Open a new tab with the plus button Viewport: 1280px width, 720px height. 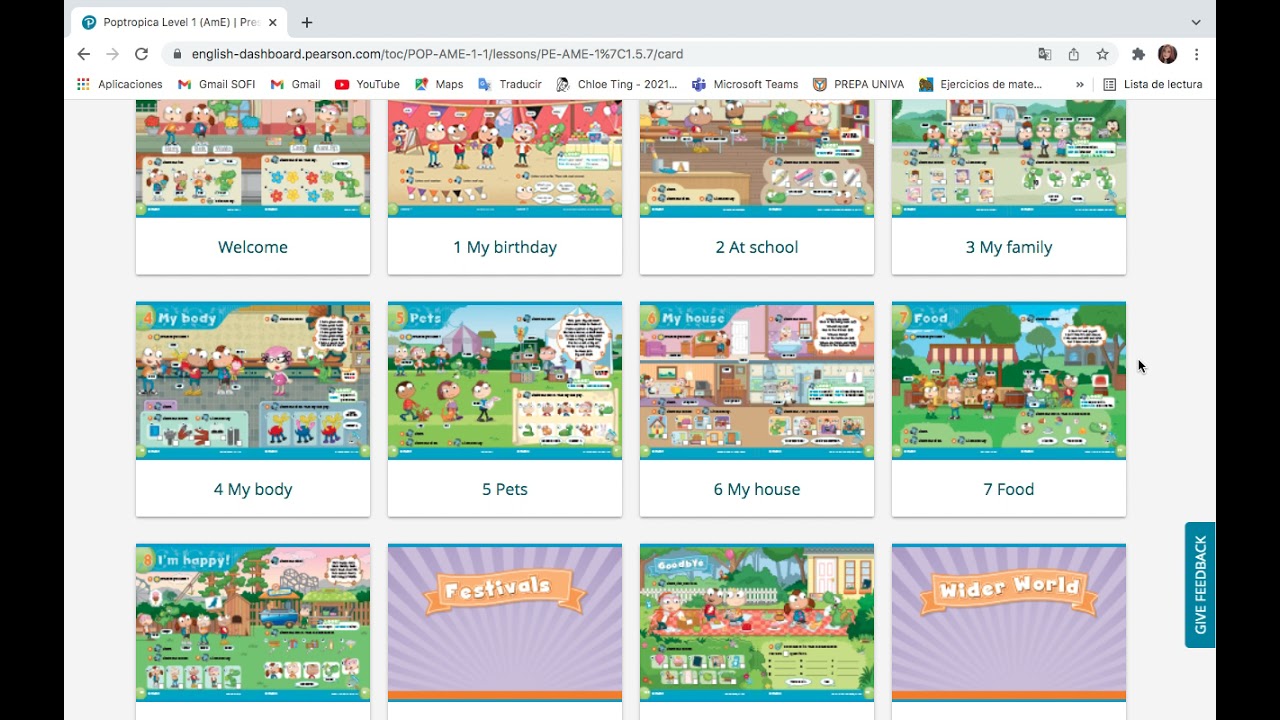[306, 22]
